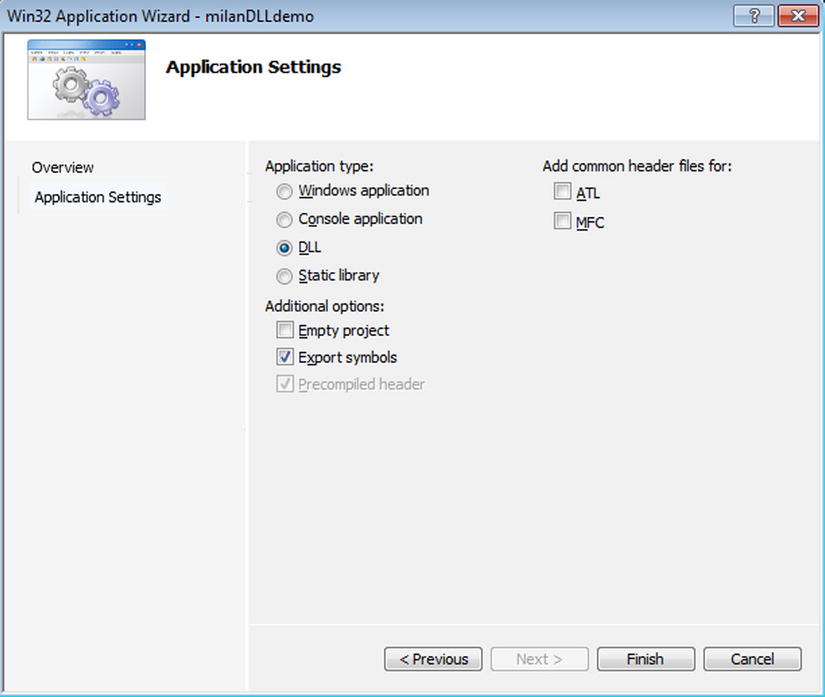Open help via the question mark button
The image size is (825, 697).
coord(754,16)
